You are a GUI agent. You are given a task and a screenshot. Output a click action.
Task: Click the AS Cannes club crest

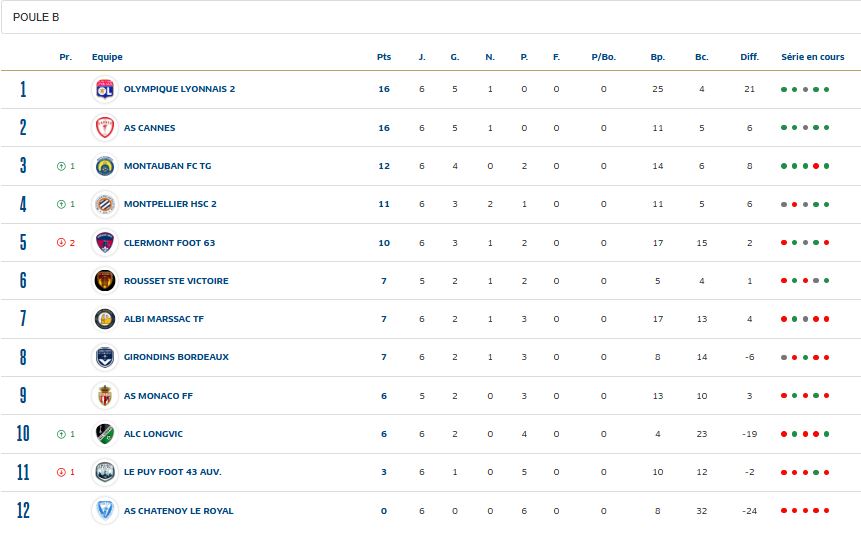tap(105, 128)
